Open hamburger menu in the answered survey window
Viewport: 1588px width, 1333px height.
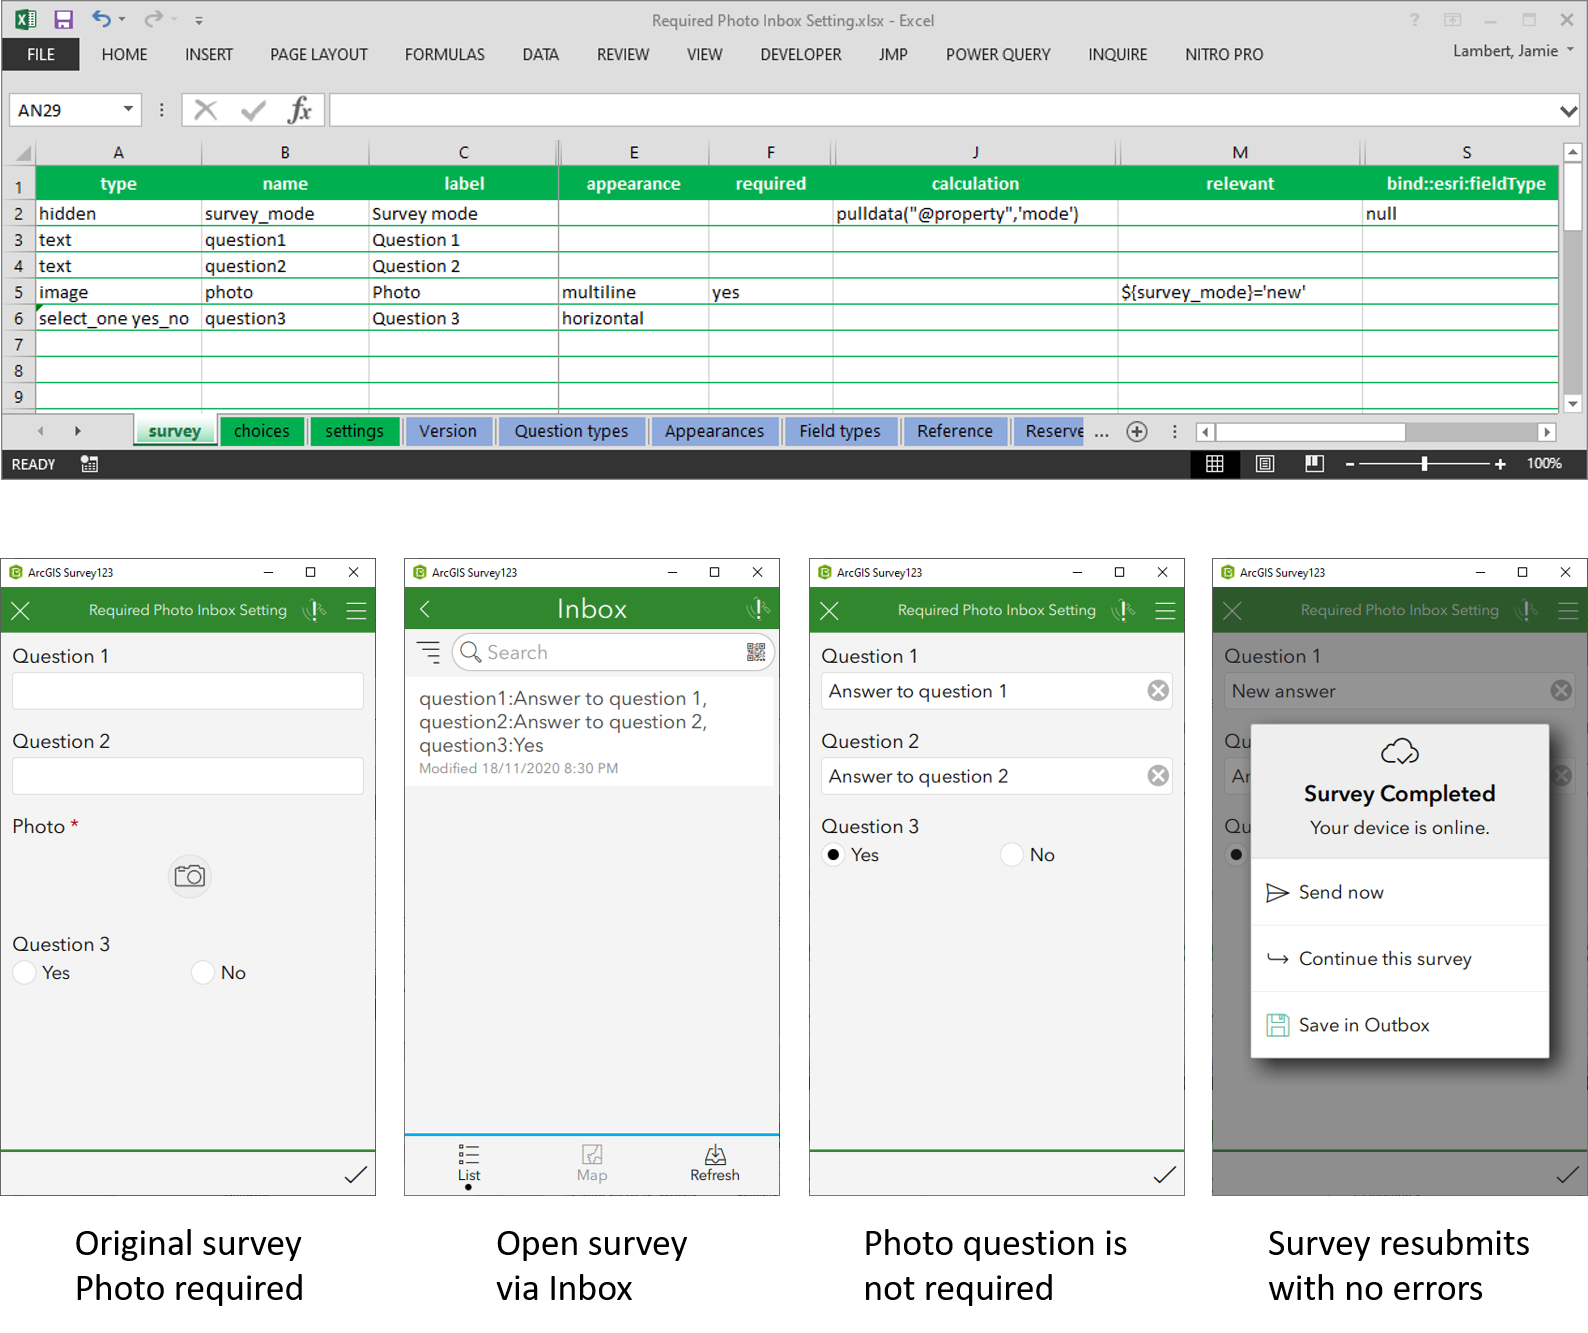click(x=1165, y=611)
